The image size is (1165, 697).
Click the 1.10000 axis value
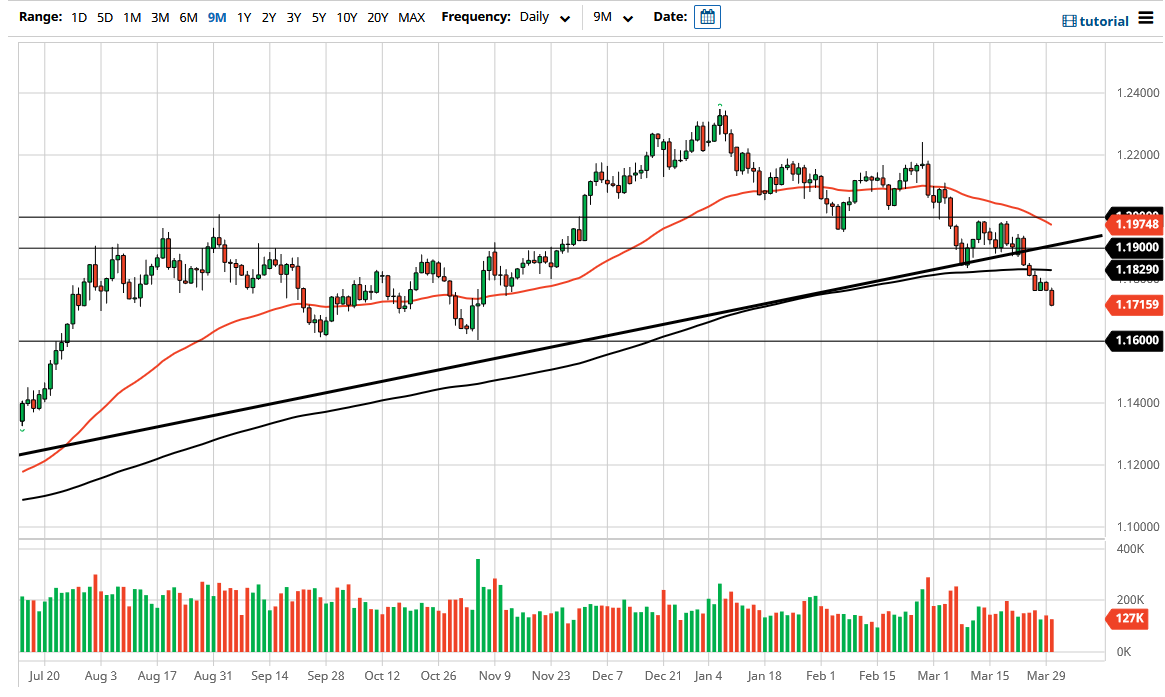click(x=1138, y=527)
